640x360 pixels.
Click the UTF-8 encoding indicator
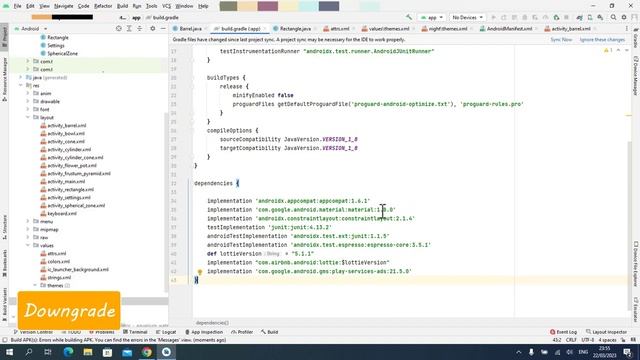(x=588, y=340)
